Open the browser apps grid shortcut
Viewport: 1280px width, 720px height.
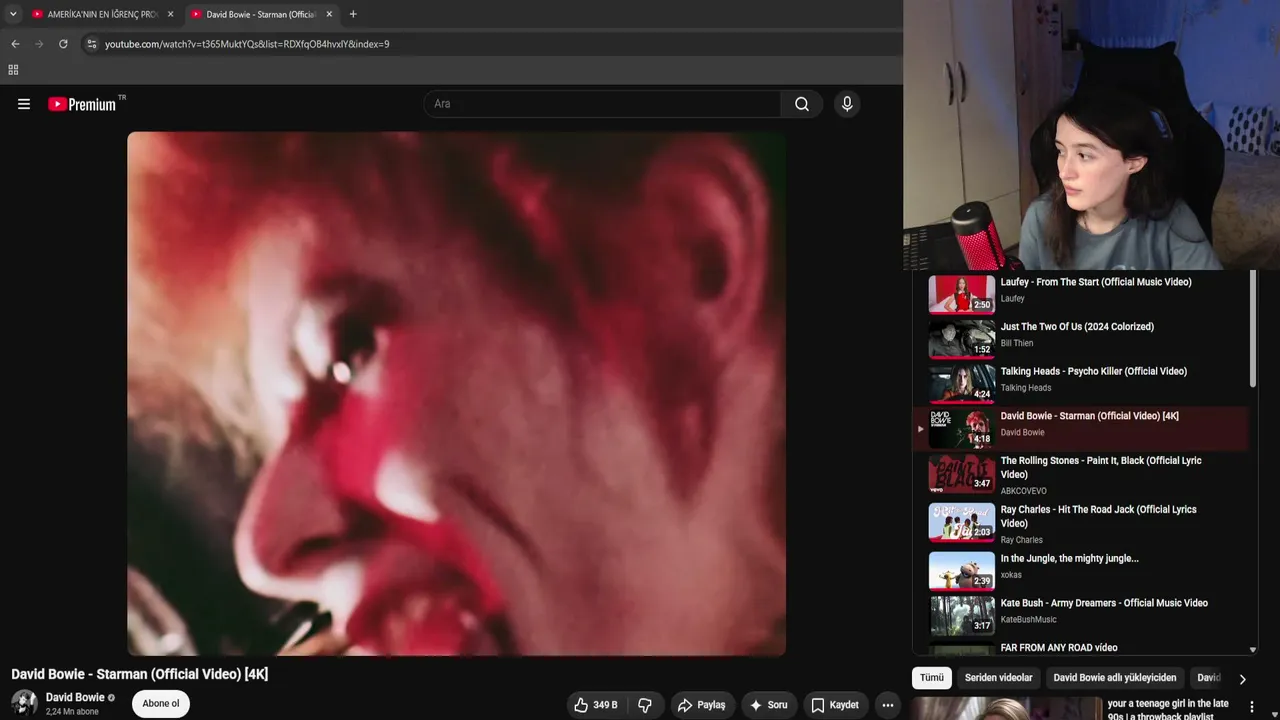(x=13, y=70)
